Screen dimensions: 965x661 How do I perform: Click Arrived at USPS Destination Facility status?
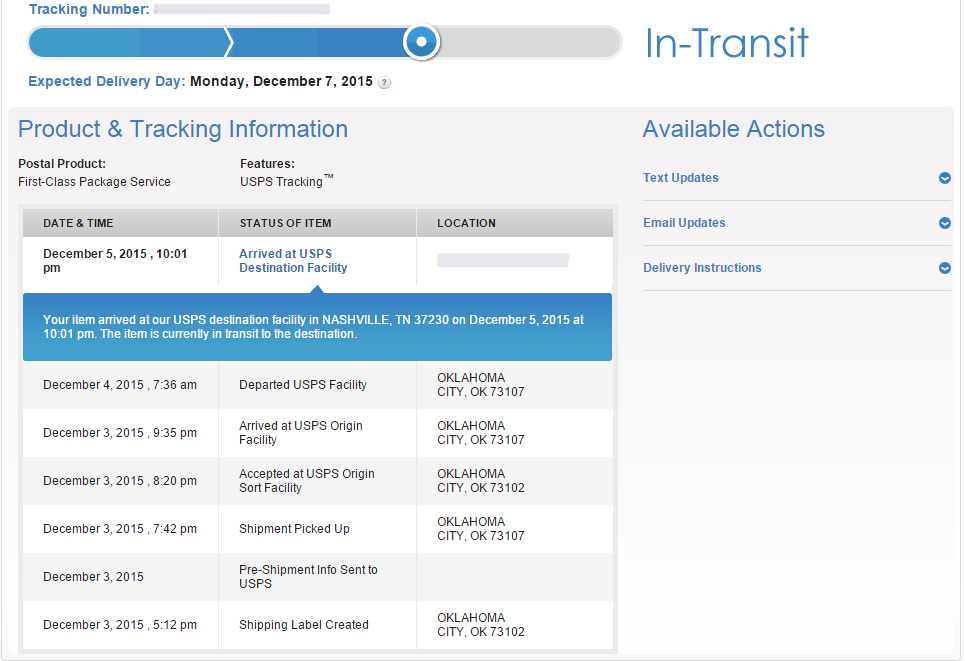[x=293, y=261]
